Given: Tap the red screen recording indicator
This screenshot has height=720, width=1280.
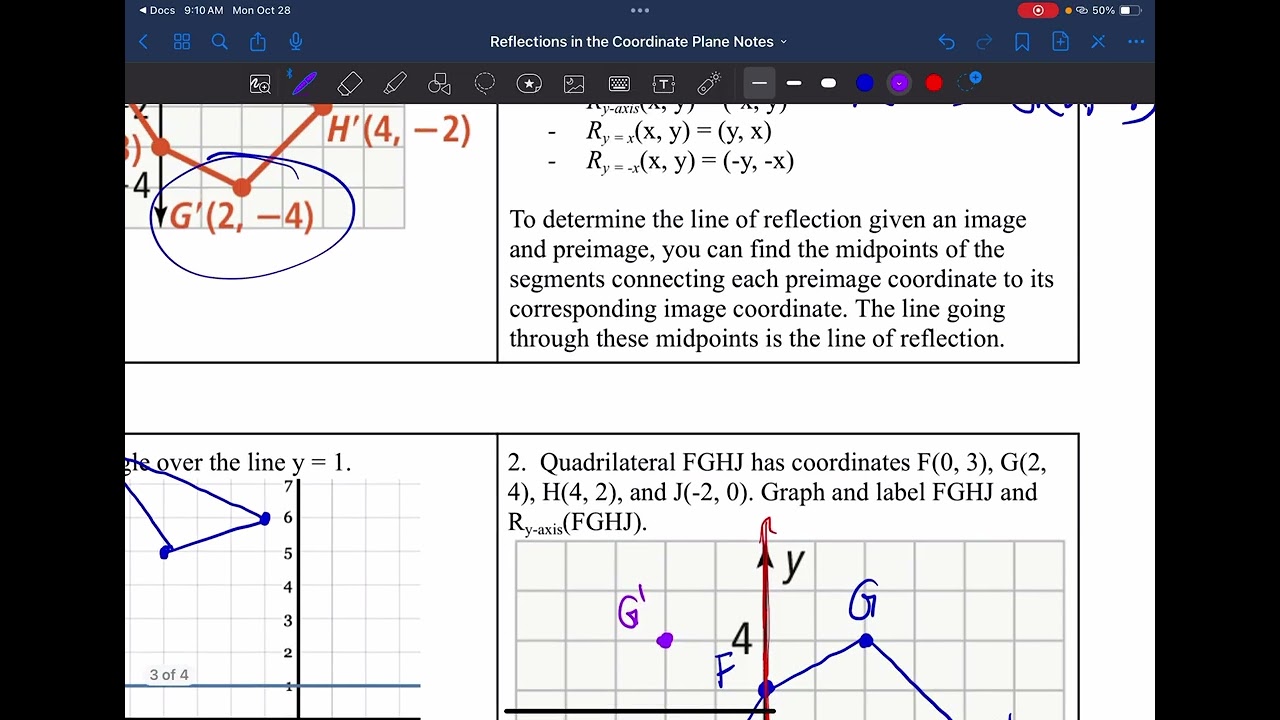Looking at the screenshot, I should pyautogui.click(x=1038, y=10).
